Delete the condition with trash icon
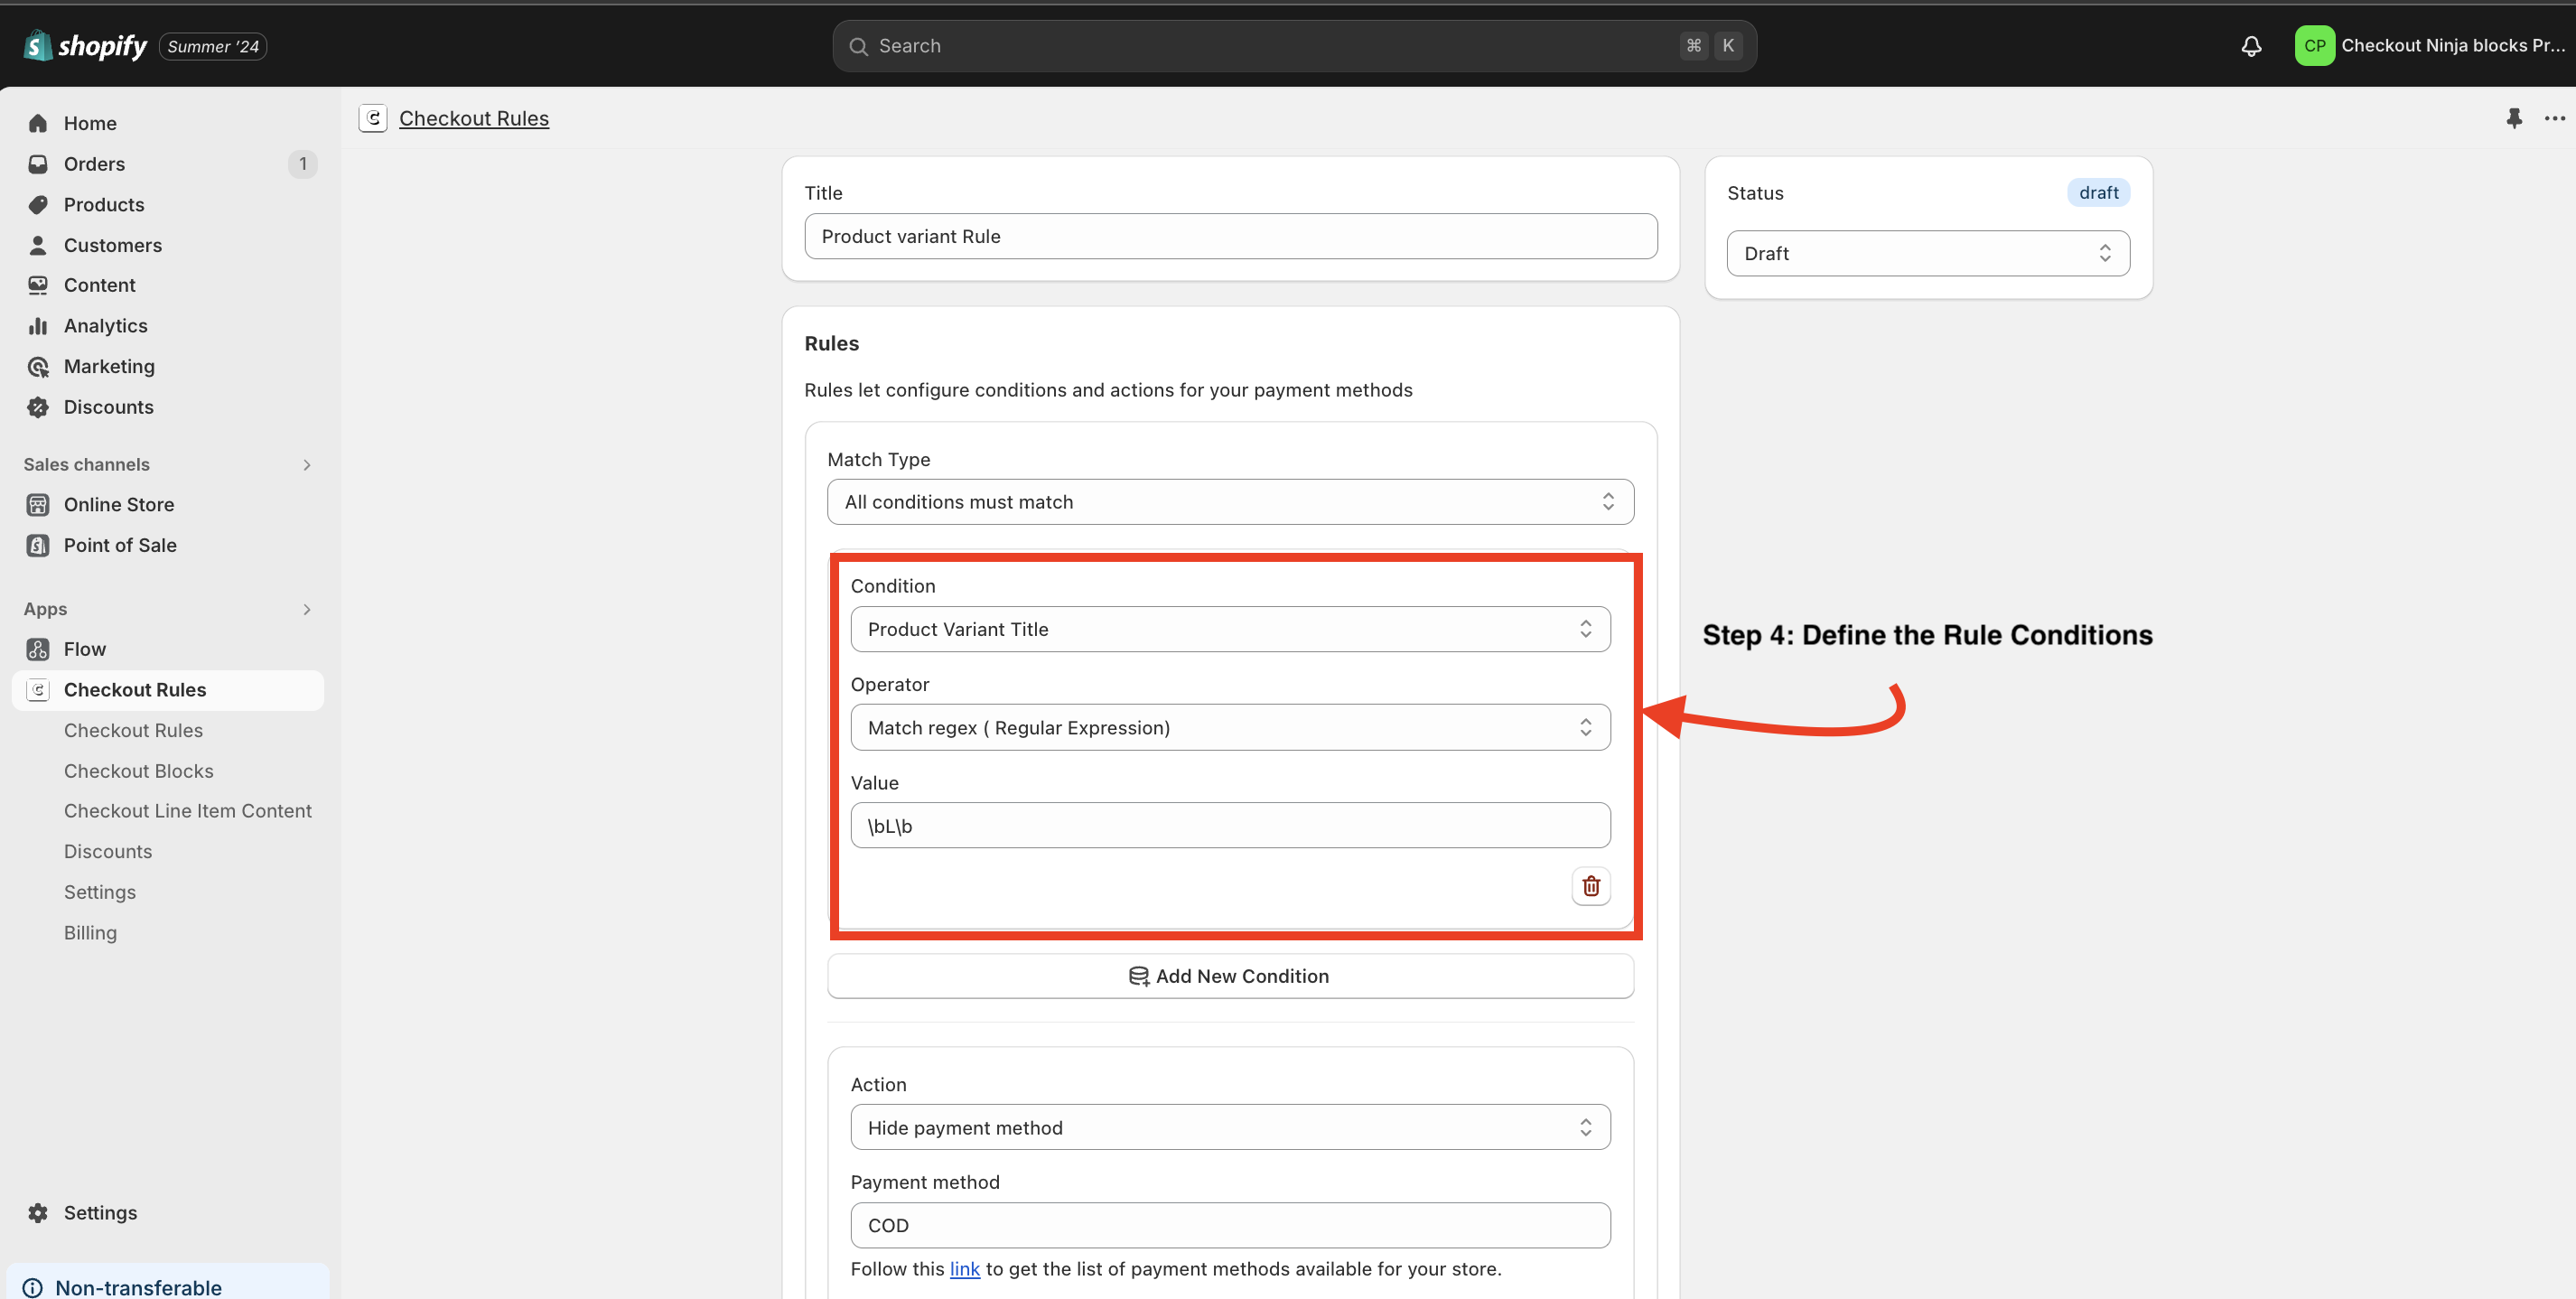This screenshot has height=1299, width=2576. point(1591,886)
